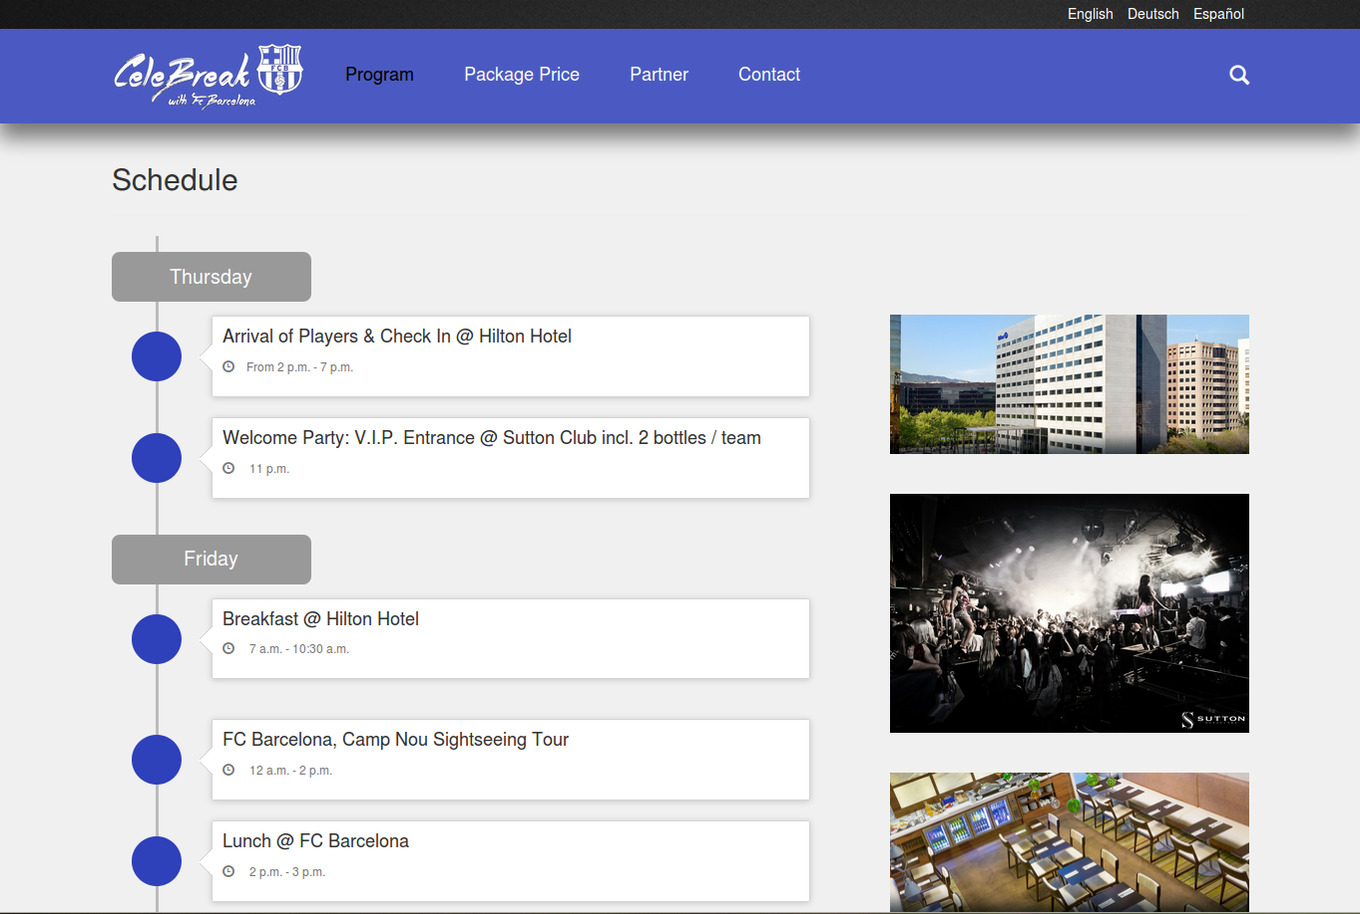Select timeline marker for Camp Nou tour
Screen dimensions: 1360x914
pos(157,760)
